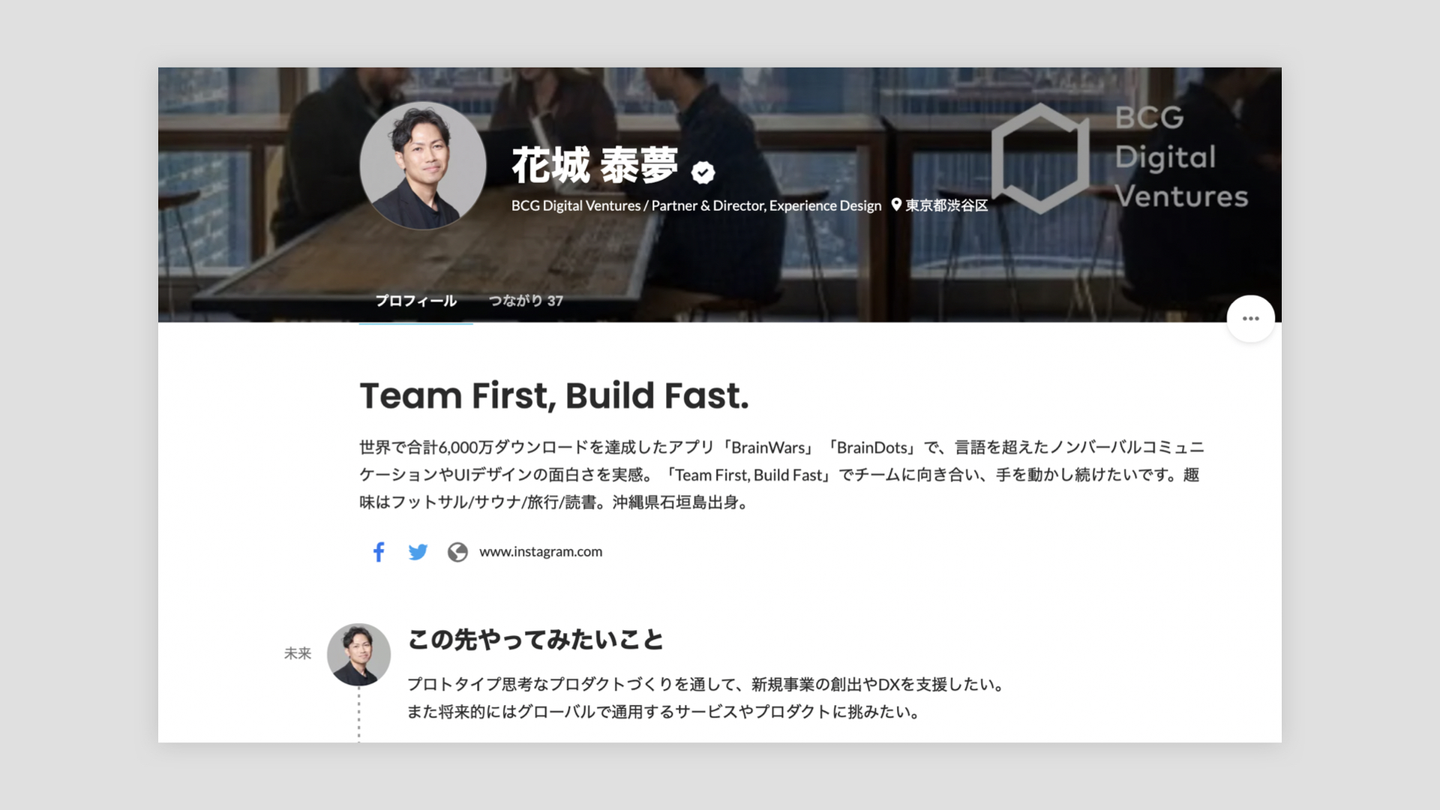
Task: Click the BCG Digital Ventures hexagon logo
Action: [x=1040, y=158]
